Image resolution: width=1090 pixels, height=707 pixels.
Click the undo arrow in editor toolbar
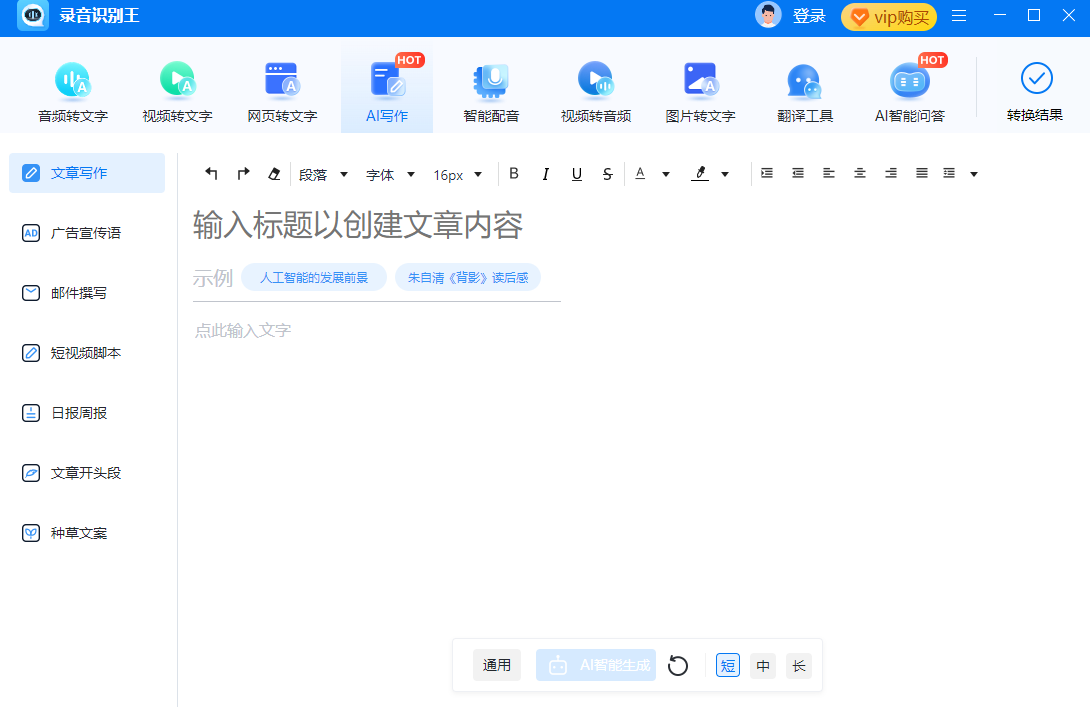pyautogui.click(x=211, y=174)
